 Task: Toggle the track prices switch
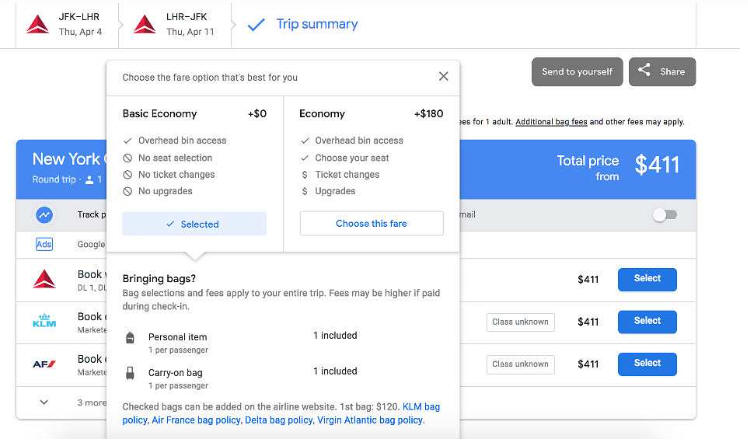pos(665,215)
